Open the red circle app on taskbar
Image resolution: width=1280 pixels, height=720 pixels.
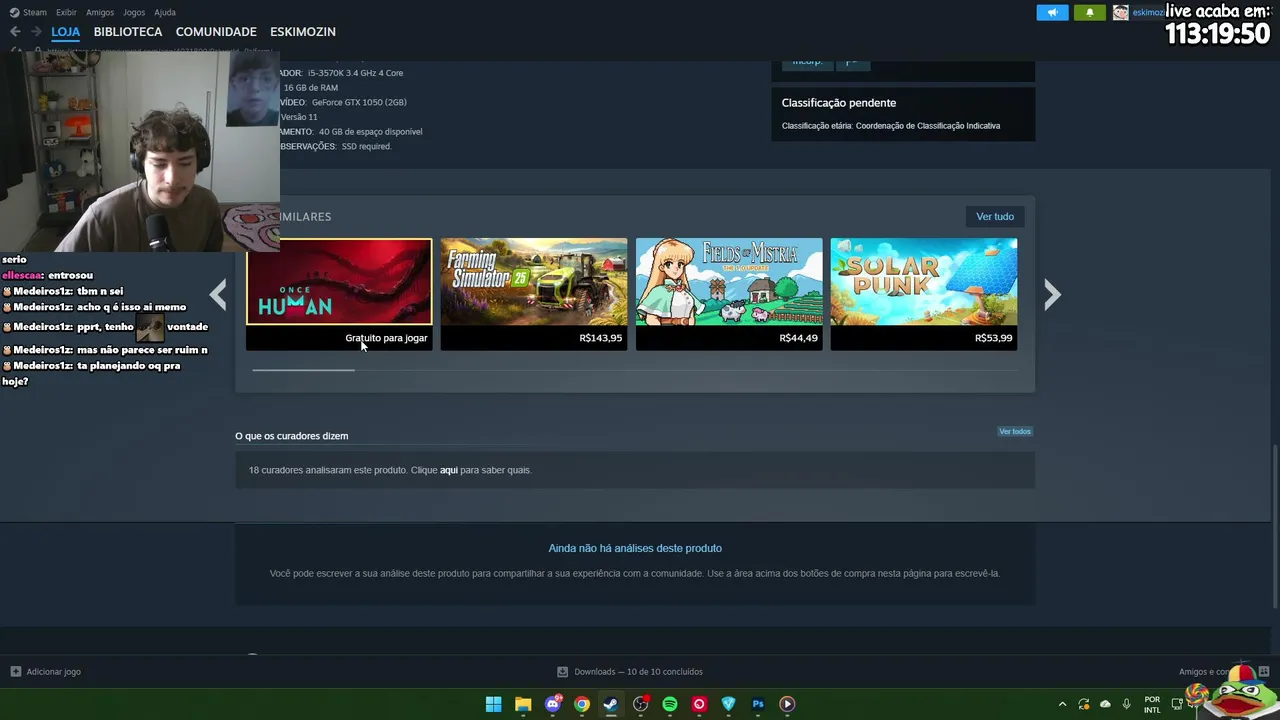[x=699, y=704]
